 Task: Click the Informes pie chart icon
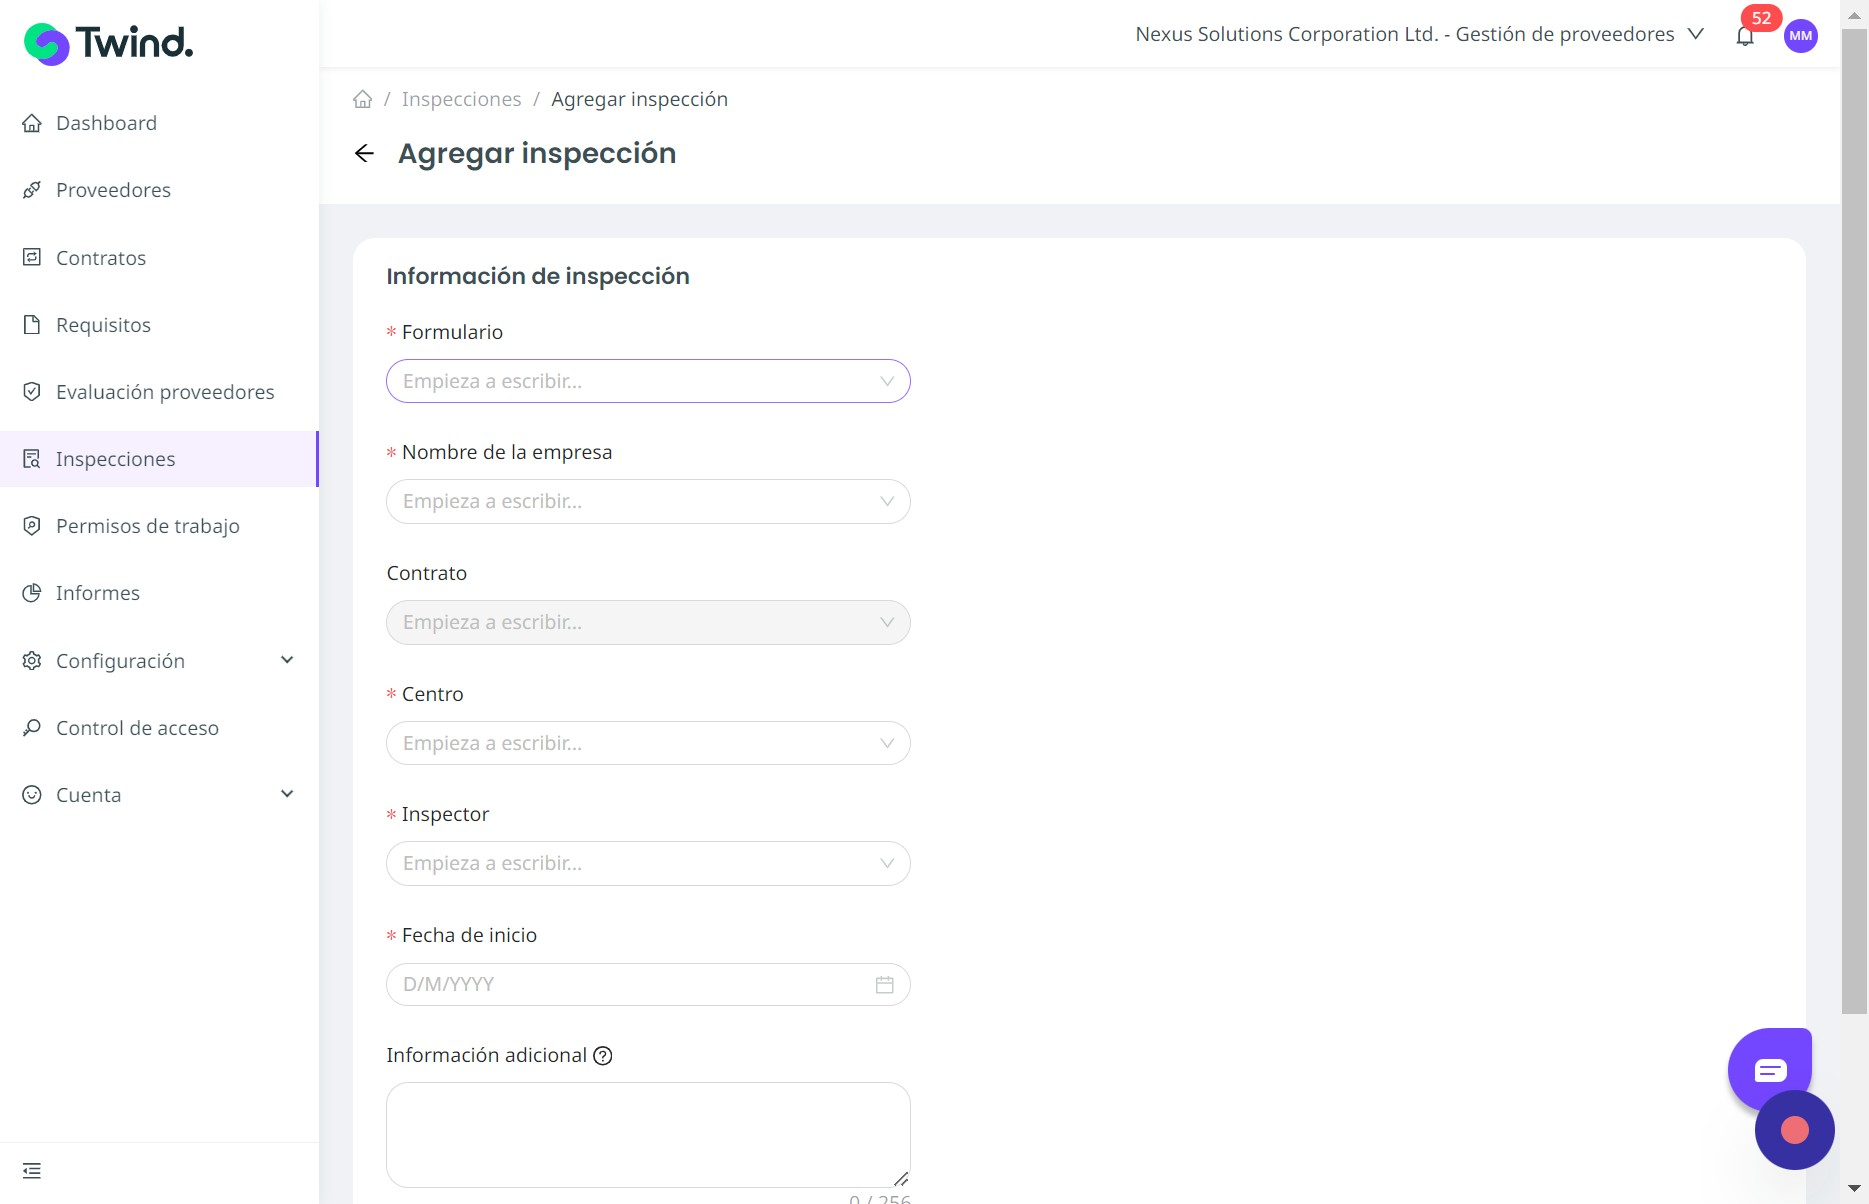32,593
